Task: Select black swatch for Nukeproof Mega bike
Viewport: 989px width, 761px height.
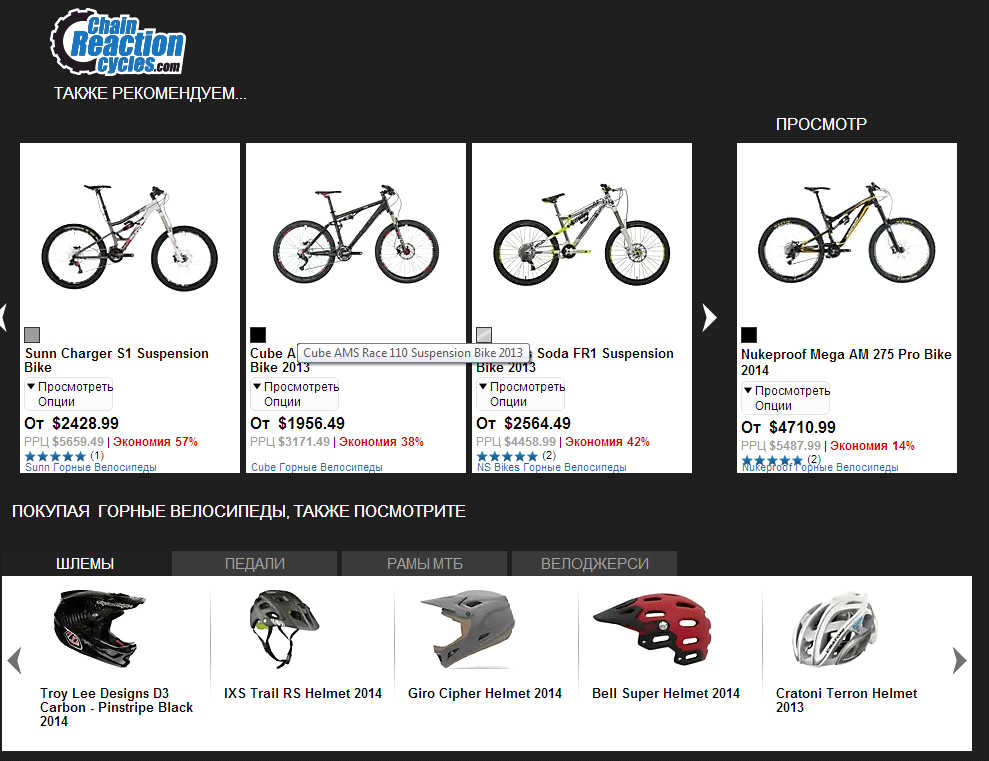Action: click(749, 335)
